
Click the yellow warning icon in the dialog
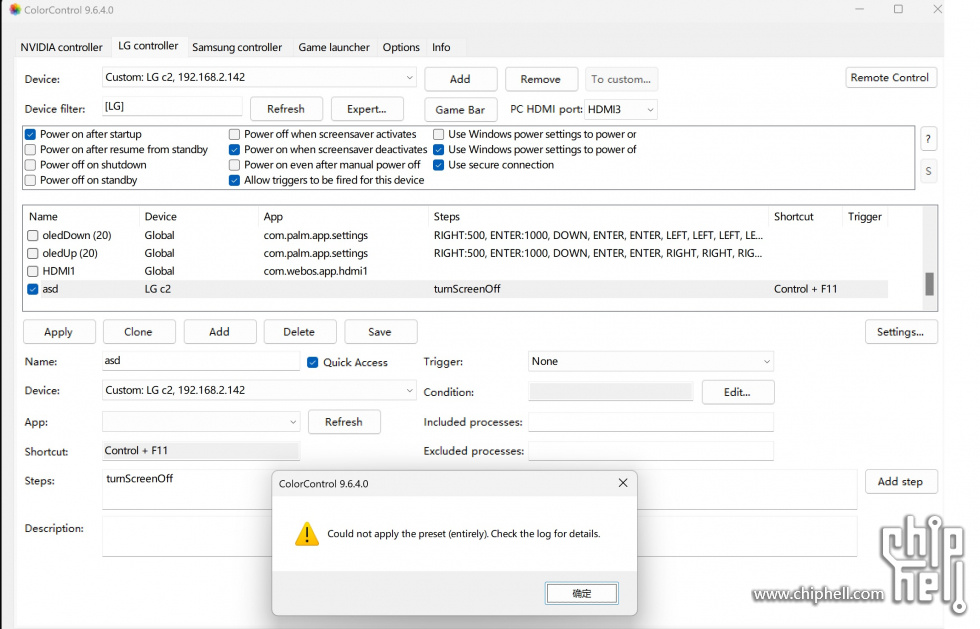pyautogui.click(x=307, y=534)
